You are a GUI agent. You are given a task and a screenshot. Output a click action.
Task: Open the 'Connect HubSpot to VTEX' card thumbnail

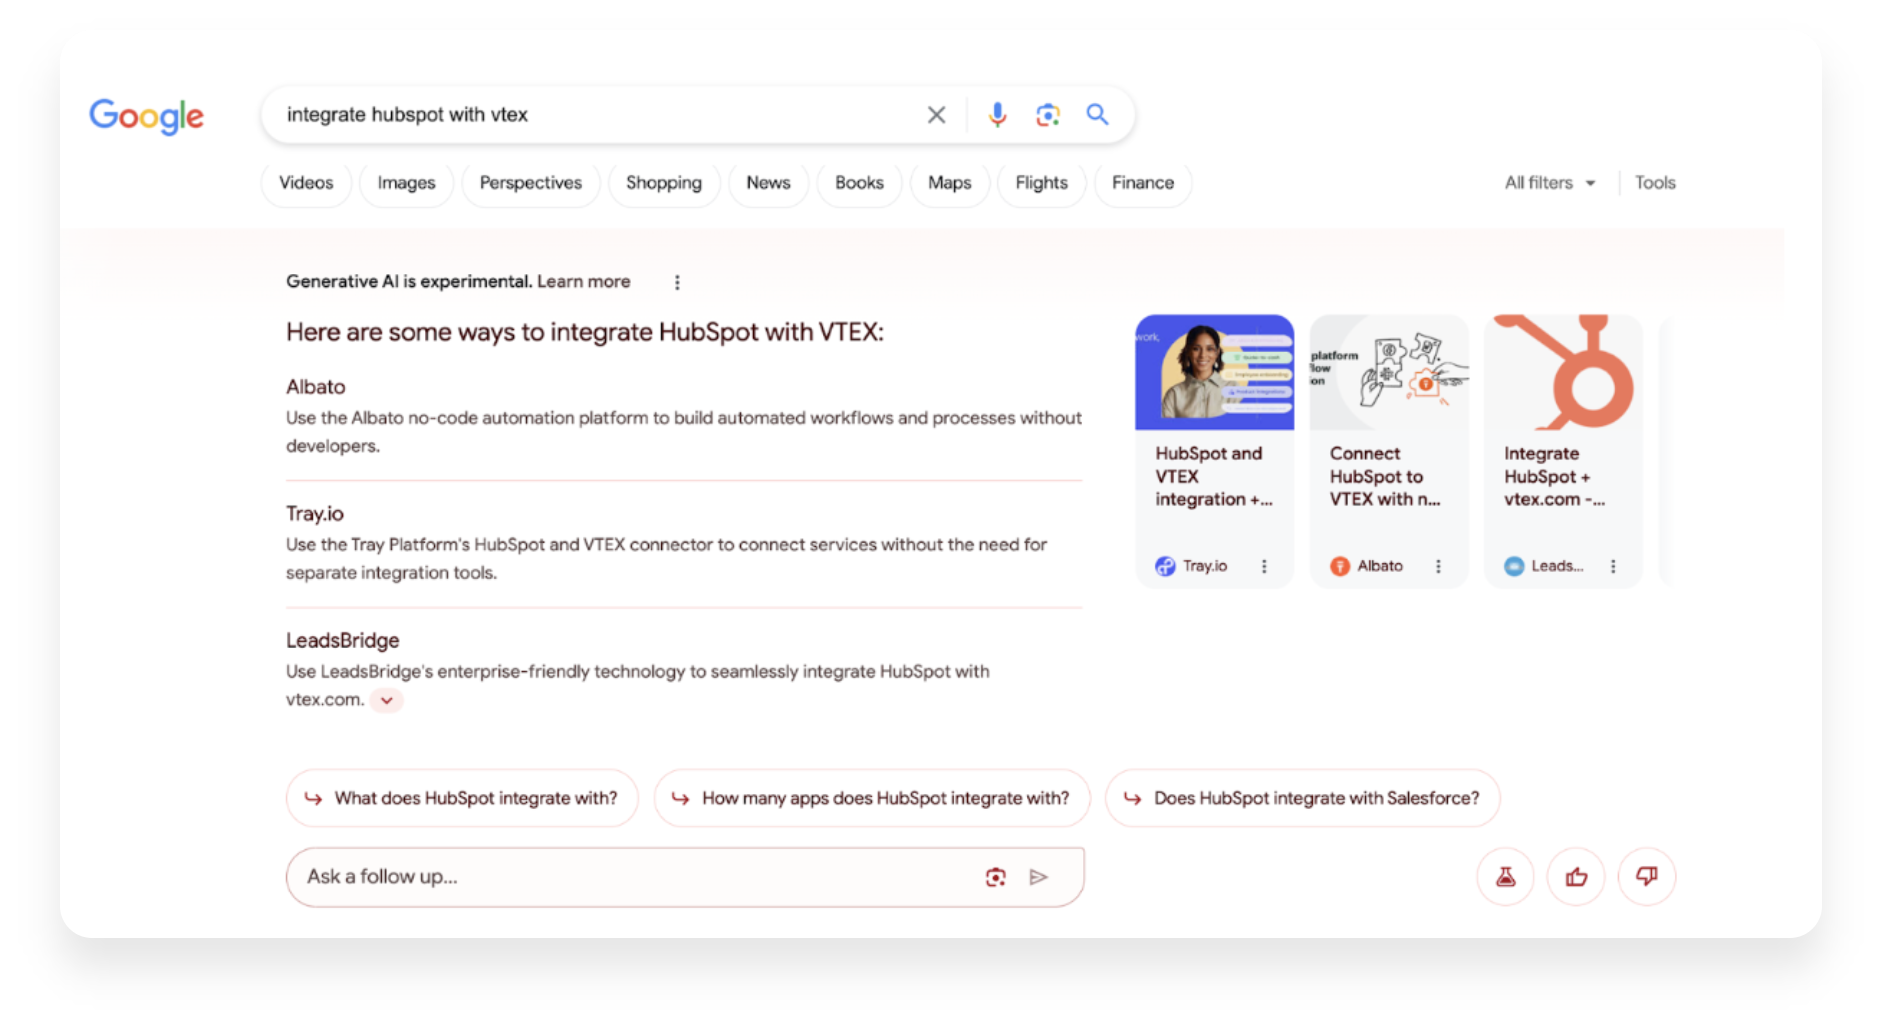coord(1389,373)
